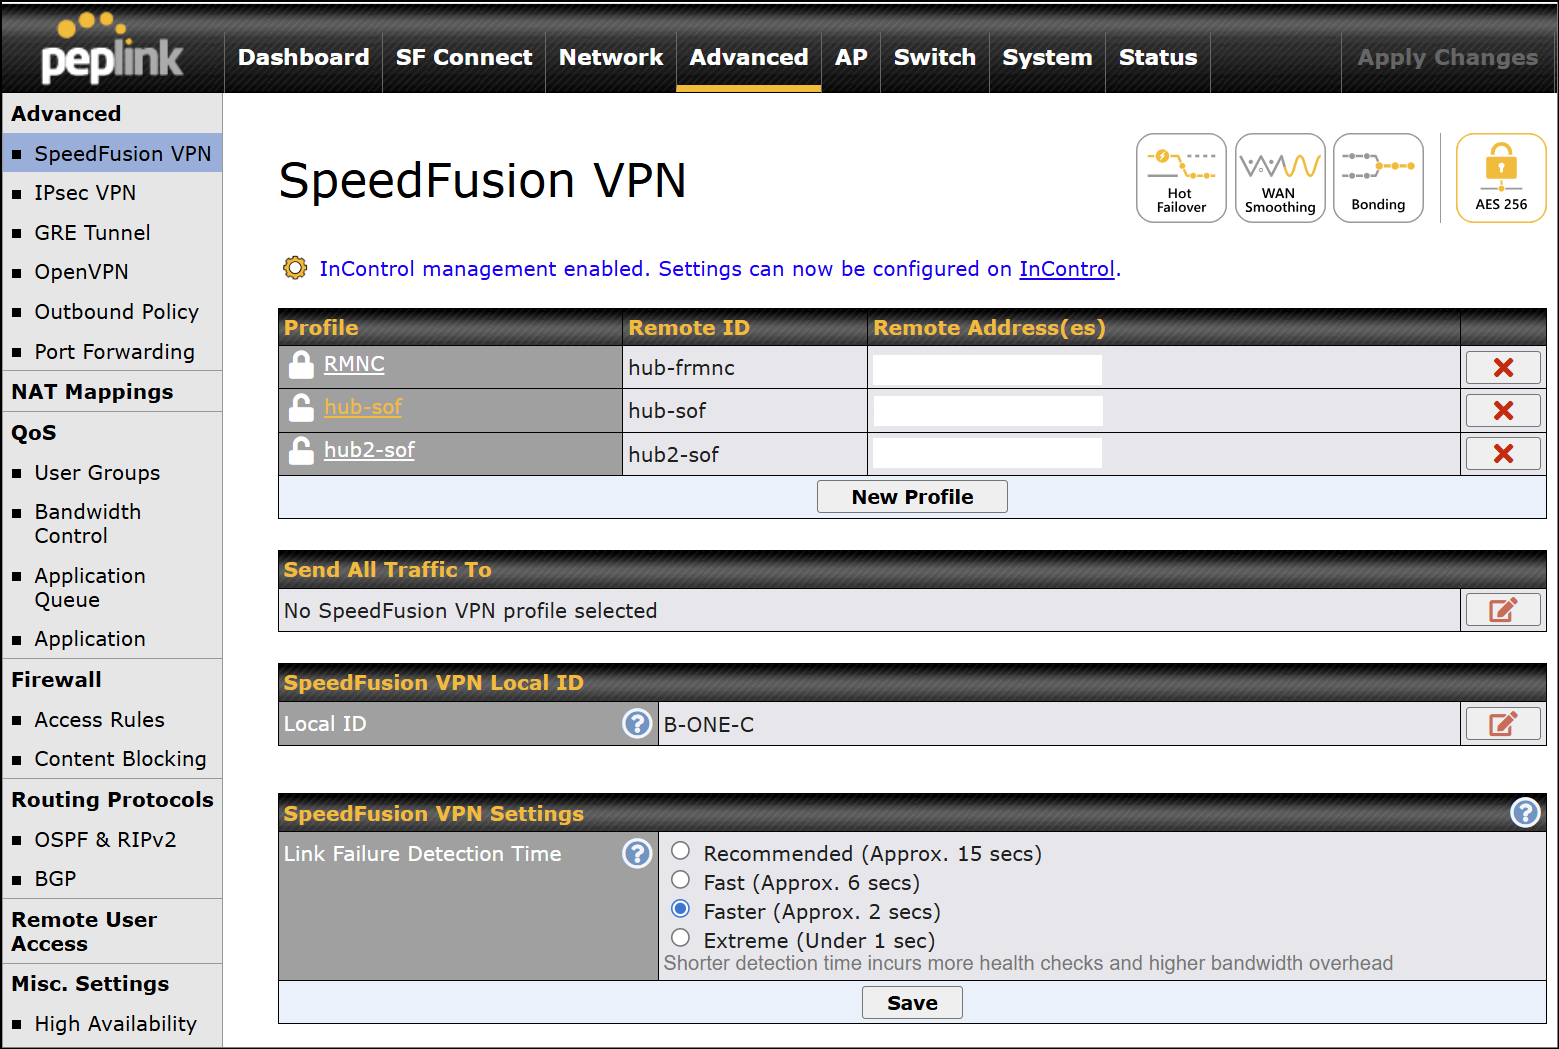Open the SF Connect tab
The image size is (1559, 1049).
pyautogui.click(x=464, y=58)
